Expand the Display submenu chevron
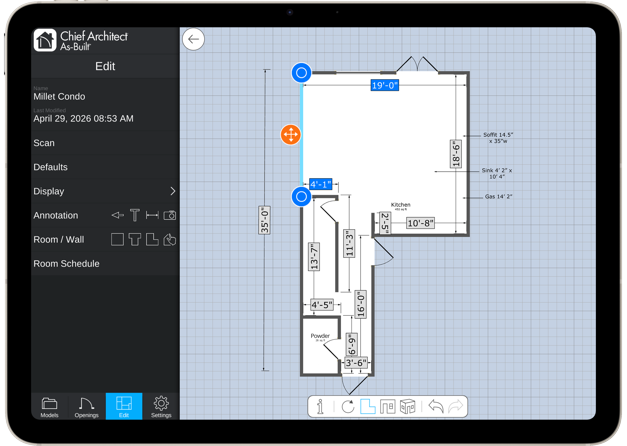Screen dimensions: 627x446 [x=173, y=191]
